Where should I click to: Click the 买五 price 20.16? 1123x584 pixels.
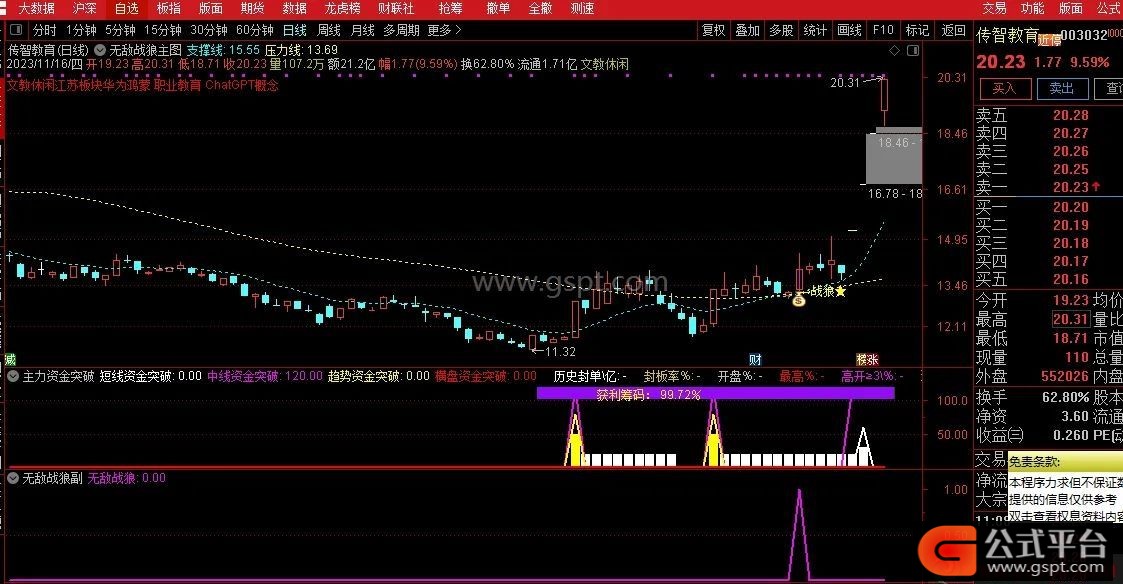(1071, 279)
